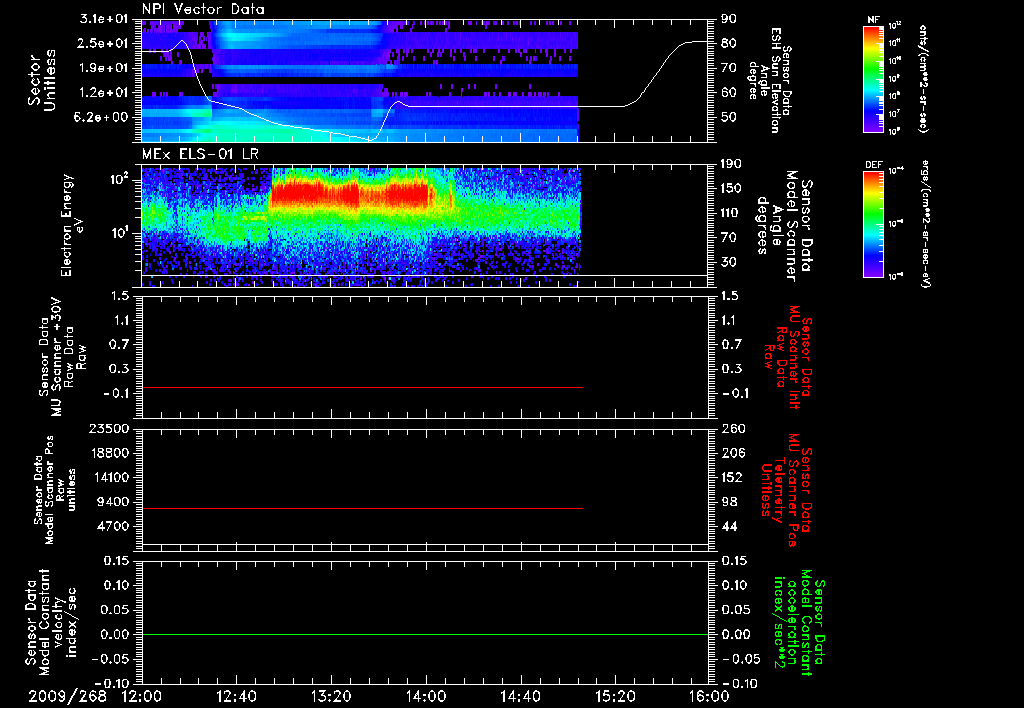Click the 12:40 time tick label
This screenshot has height=708, width=1024.
pos(236,696)
